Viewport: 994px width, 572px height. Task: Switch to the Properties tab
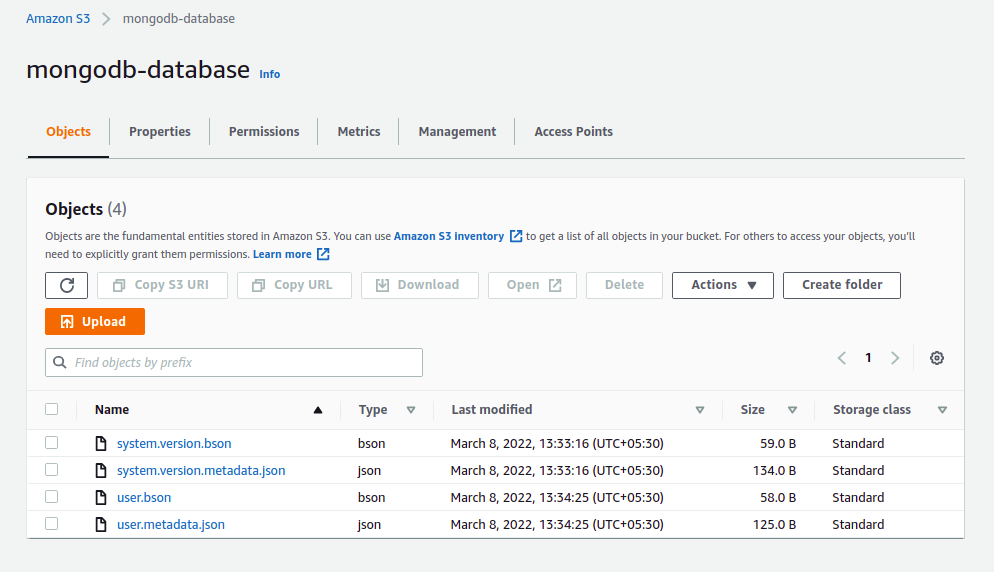coord(160,132)
